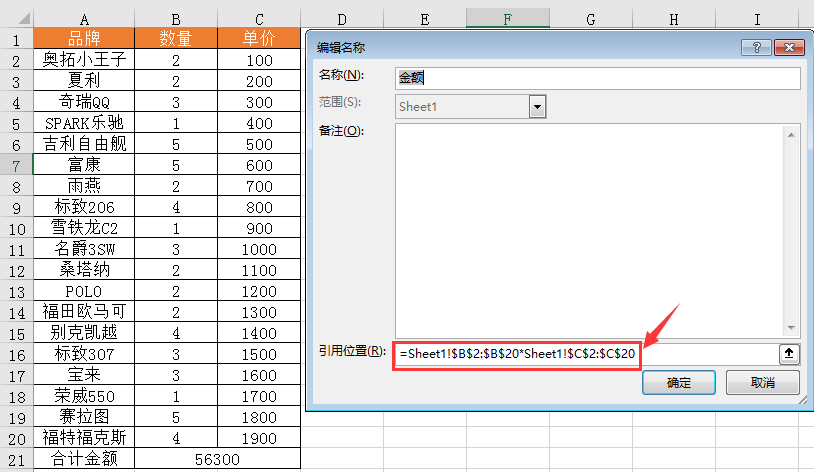Click the 引用位置 formula reference field
The image size is (814, 472).
click(585, 354)
